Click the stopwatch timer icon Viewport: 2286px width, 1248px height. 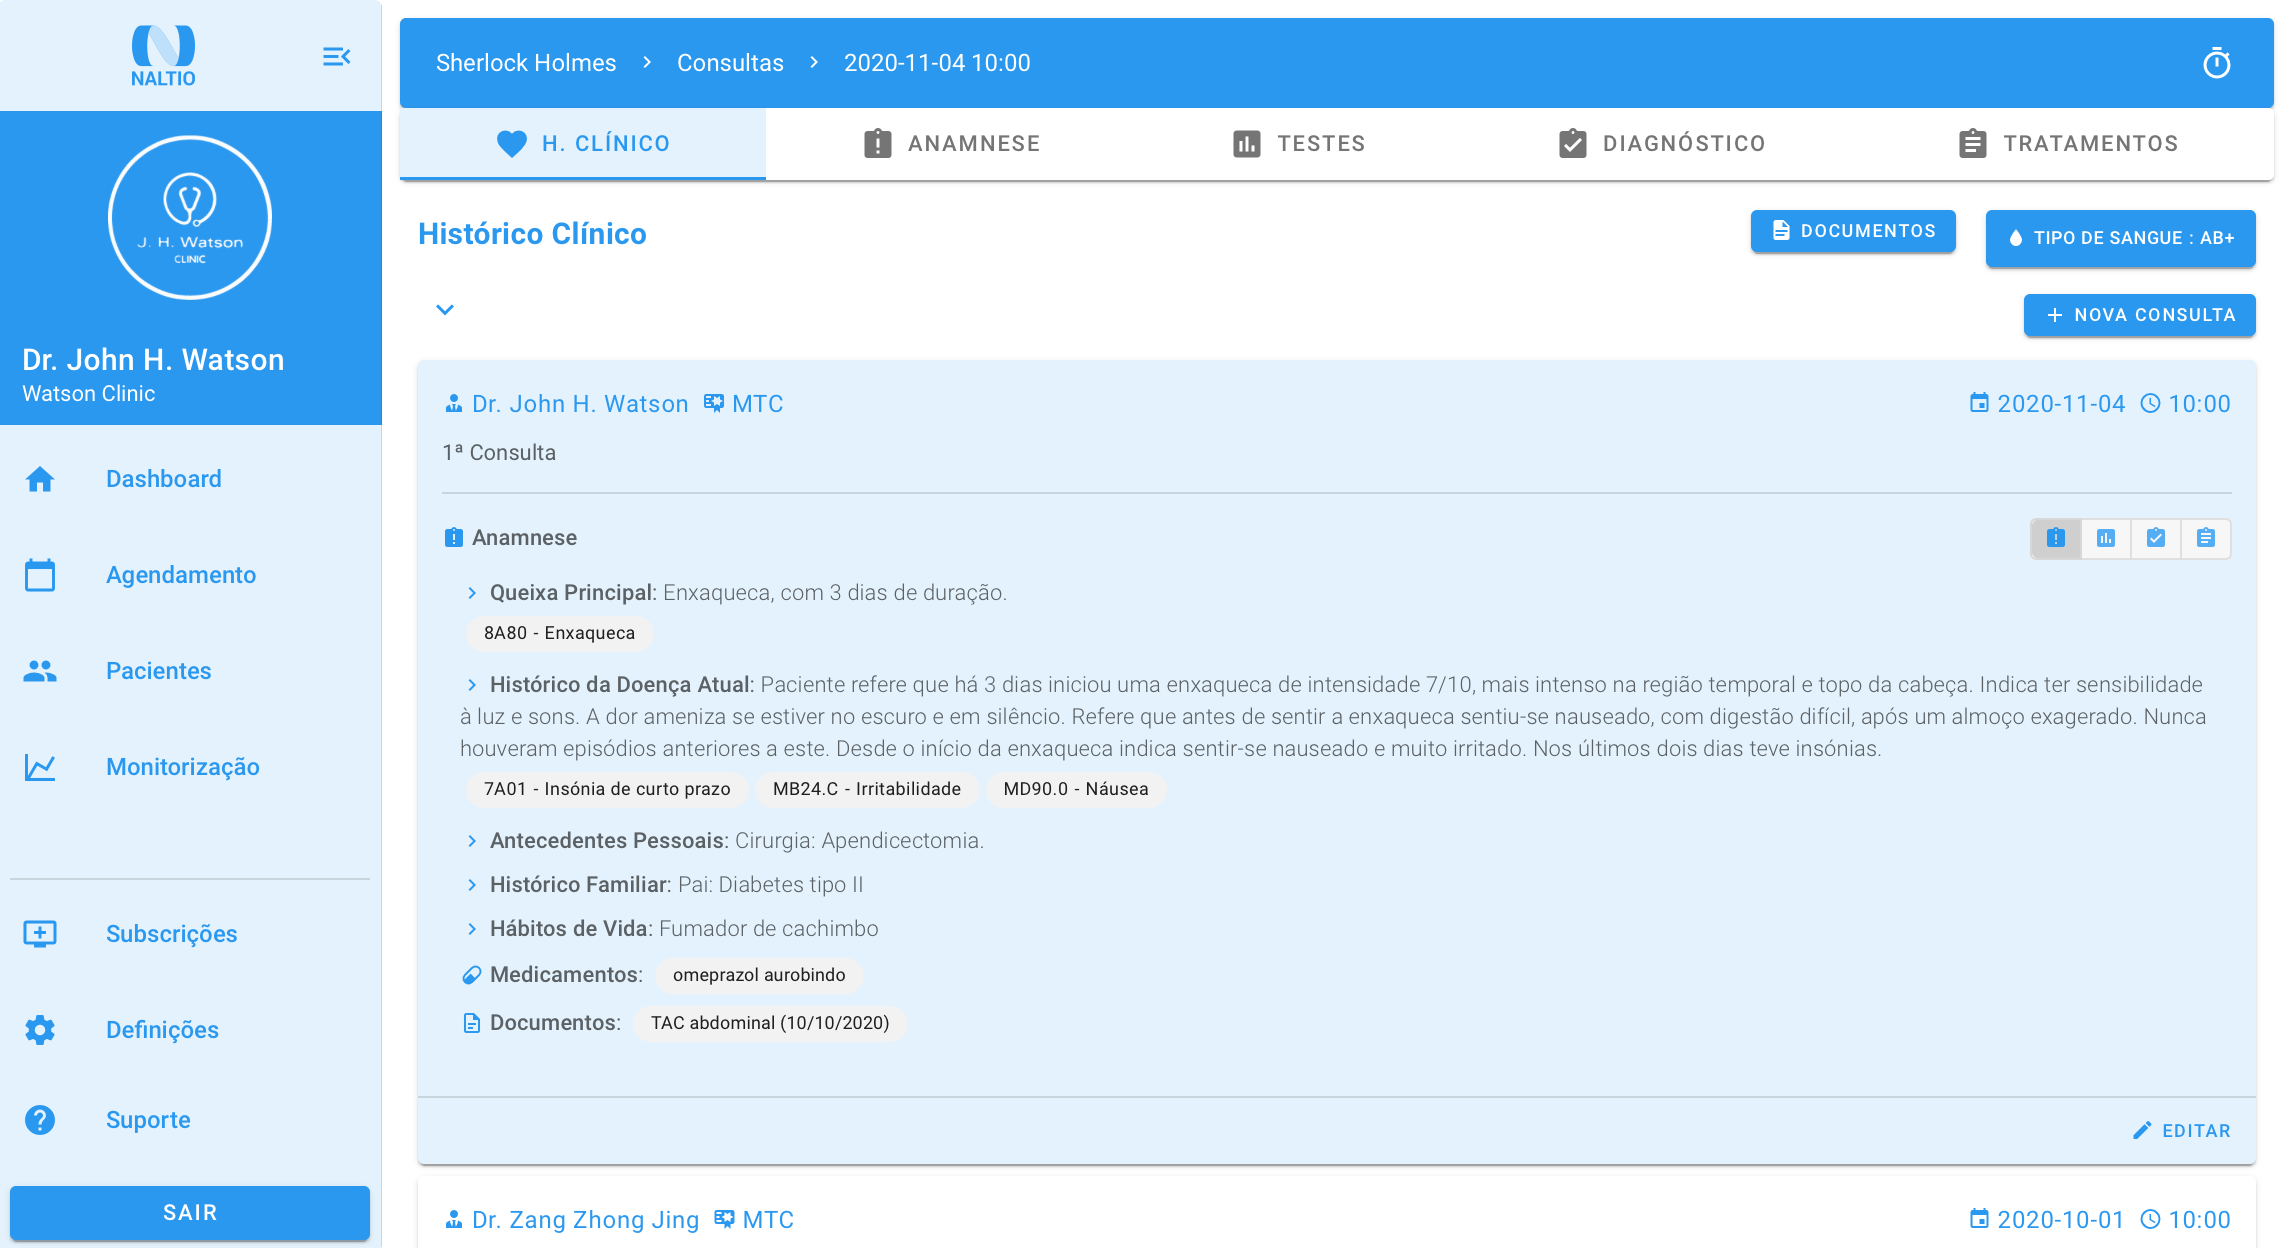2216,64
